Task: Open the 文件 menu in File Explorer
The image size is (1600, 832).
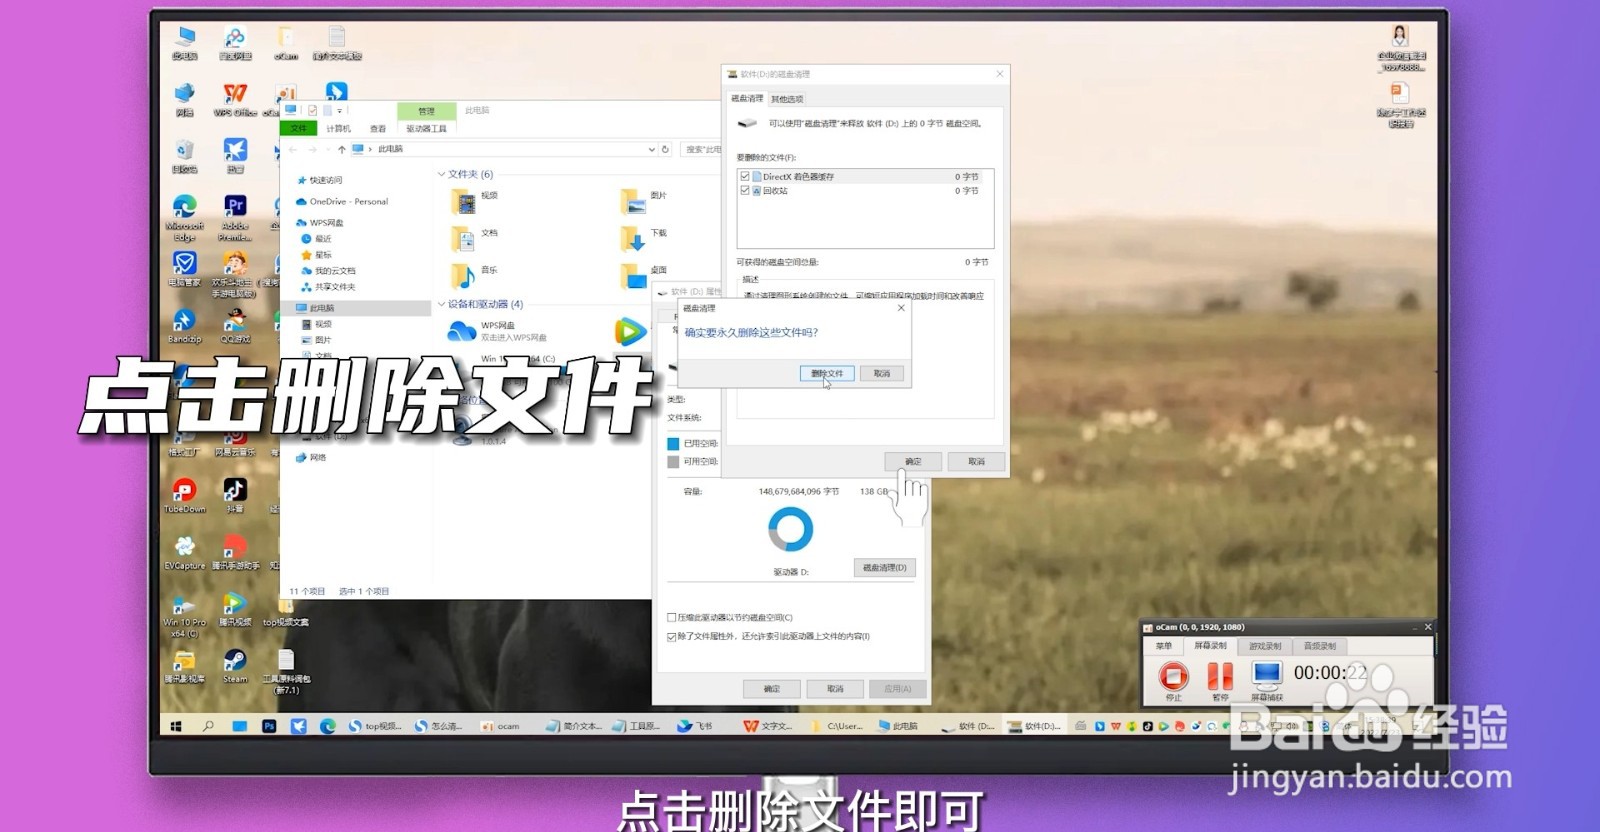Action: [298, 128]
